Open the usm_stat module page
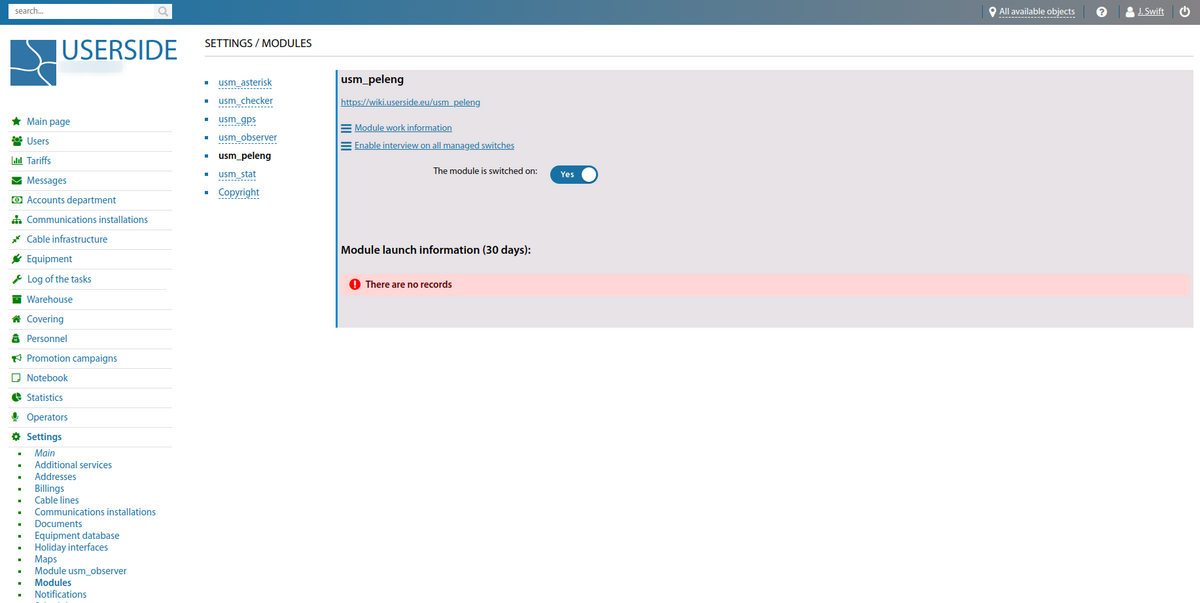 pyautogui.click(x=237, y=173)
